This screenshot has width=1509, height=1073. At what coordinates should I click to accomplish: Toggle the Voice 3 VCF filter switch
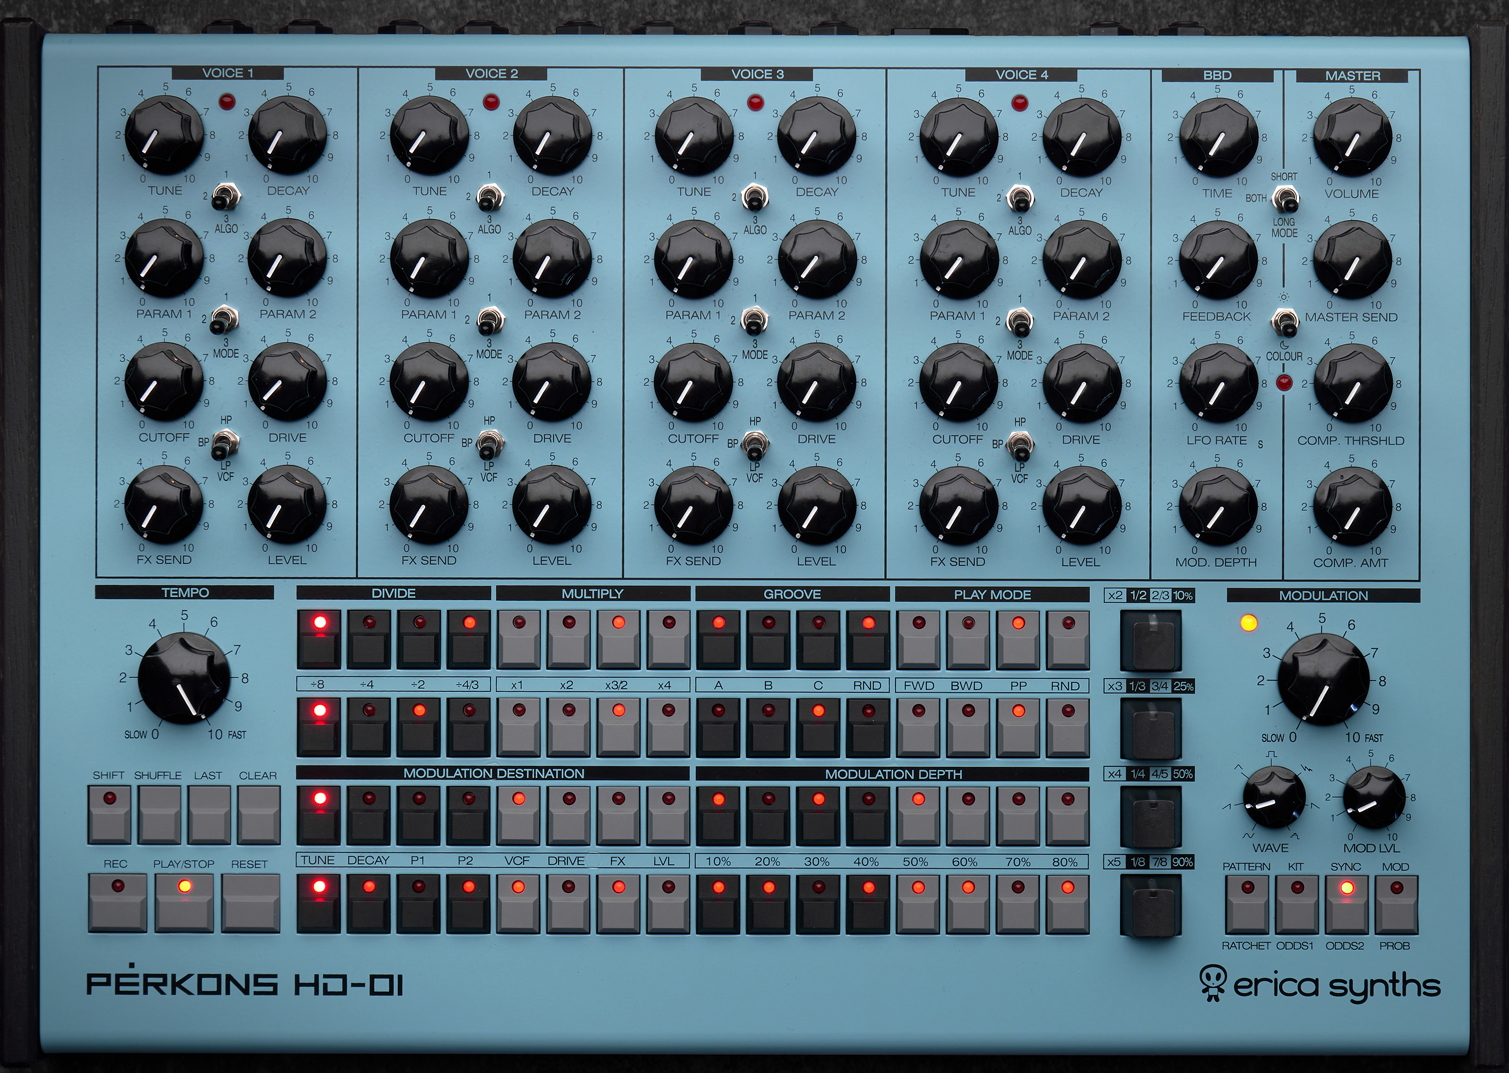point(755,444)
